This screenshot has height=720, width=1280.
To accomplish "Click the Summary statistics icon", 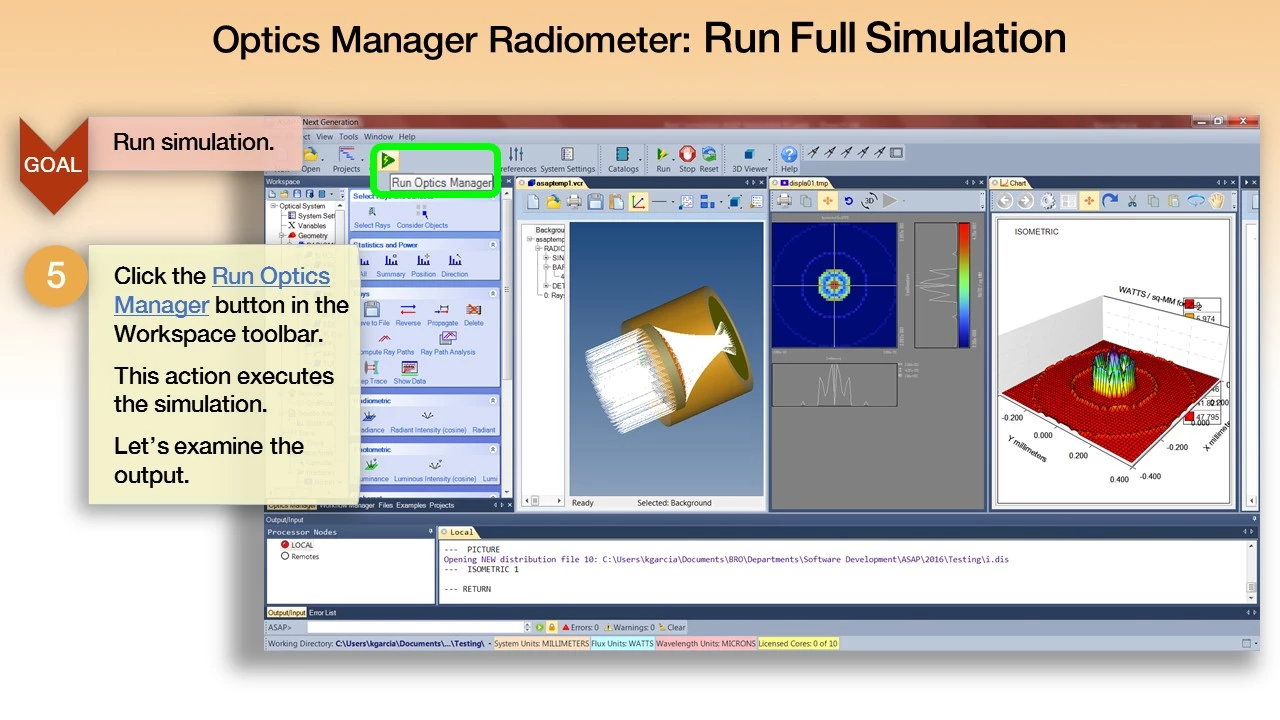I will point(390,262).
